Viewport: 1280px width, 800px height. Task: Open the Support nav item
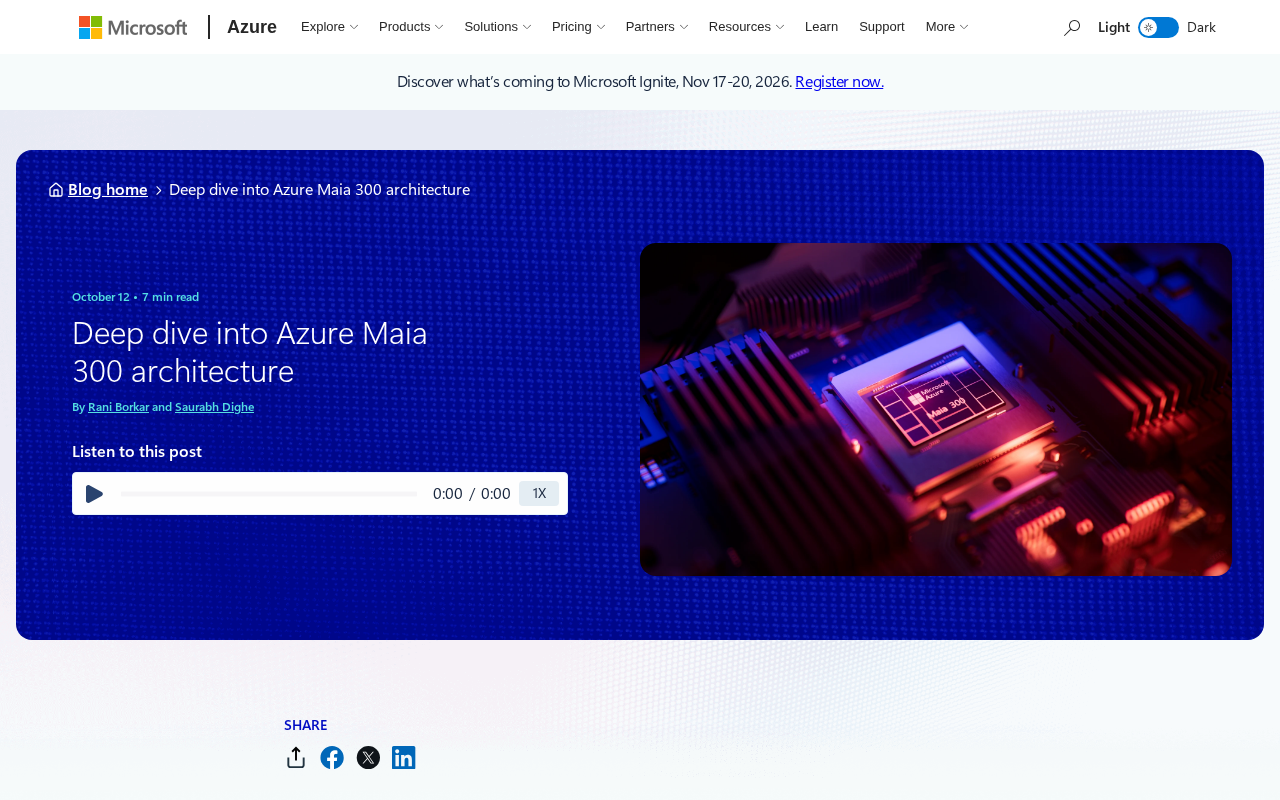(x=882, y=27)
